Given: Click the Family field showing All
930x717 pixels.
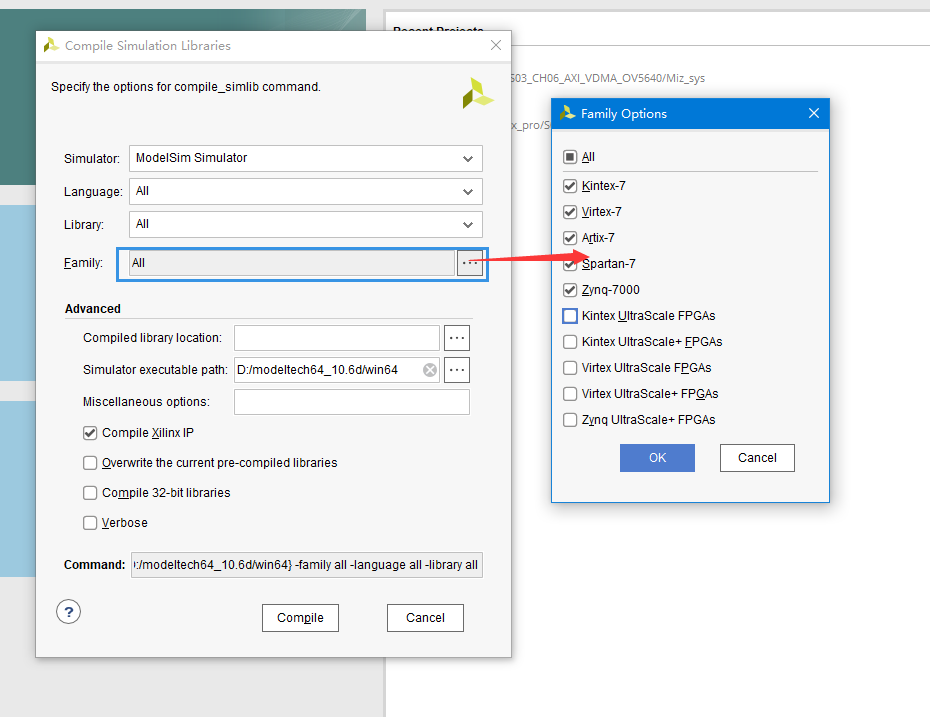Looking at the screenshot, I should pyautogui.click(x=292, y=263).
